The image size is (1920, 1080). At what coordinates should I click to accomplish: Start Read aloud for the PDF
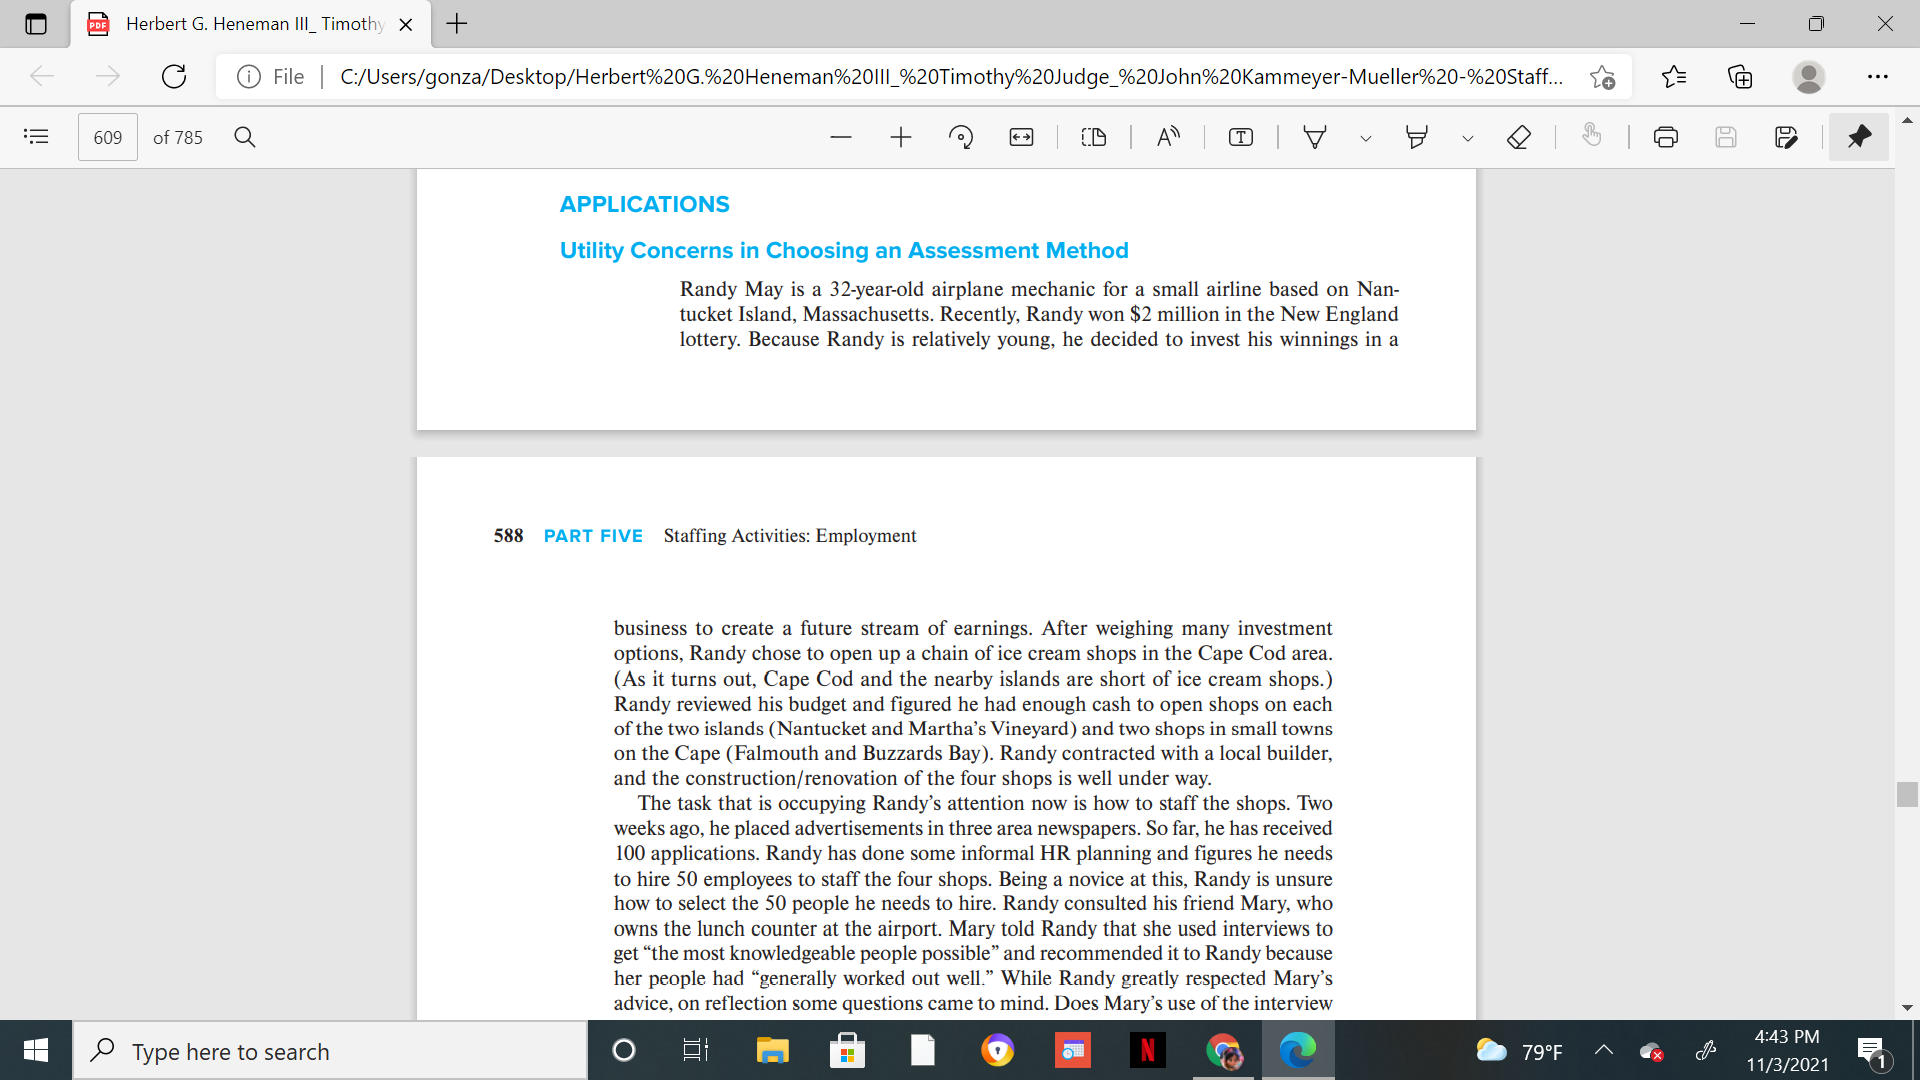tap(1168, 137)
